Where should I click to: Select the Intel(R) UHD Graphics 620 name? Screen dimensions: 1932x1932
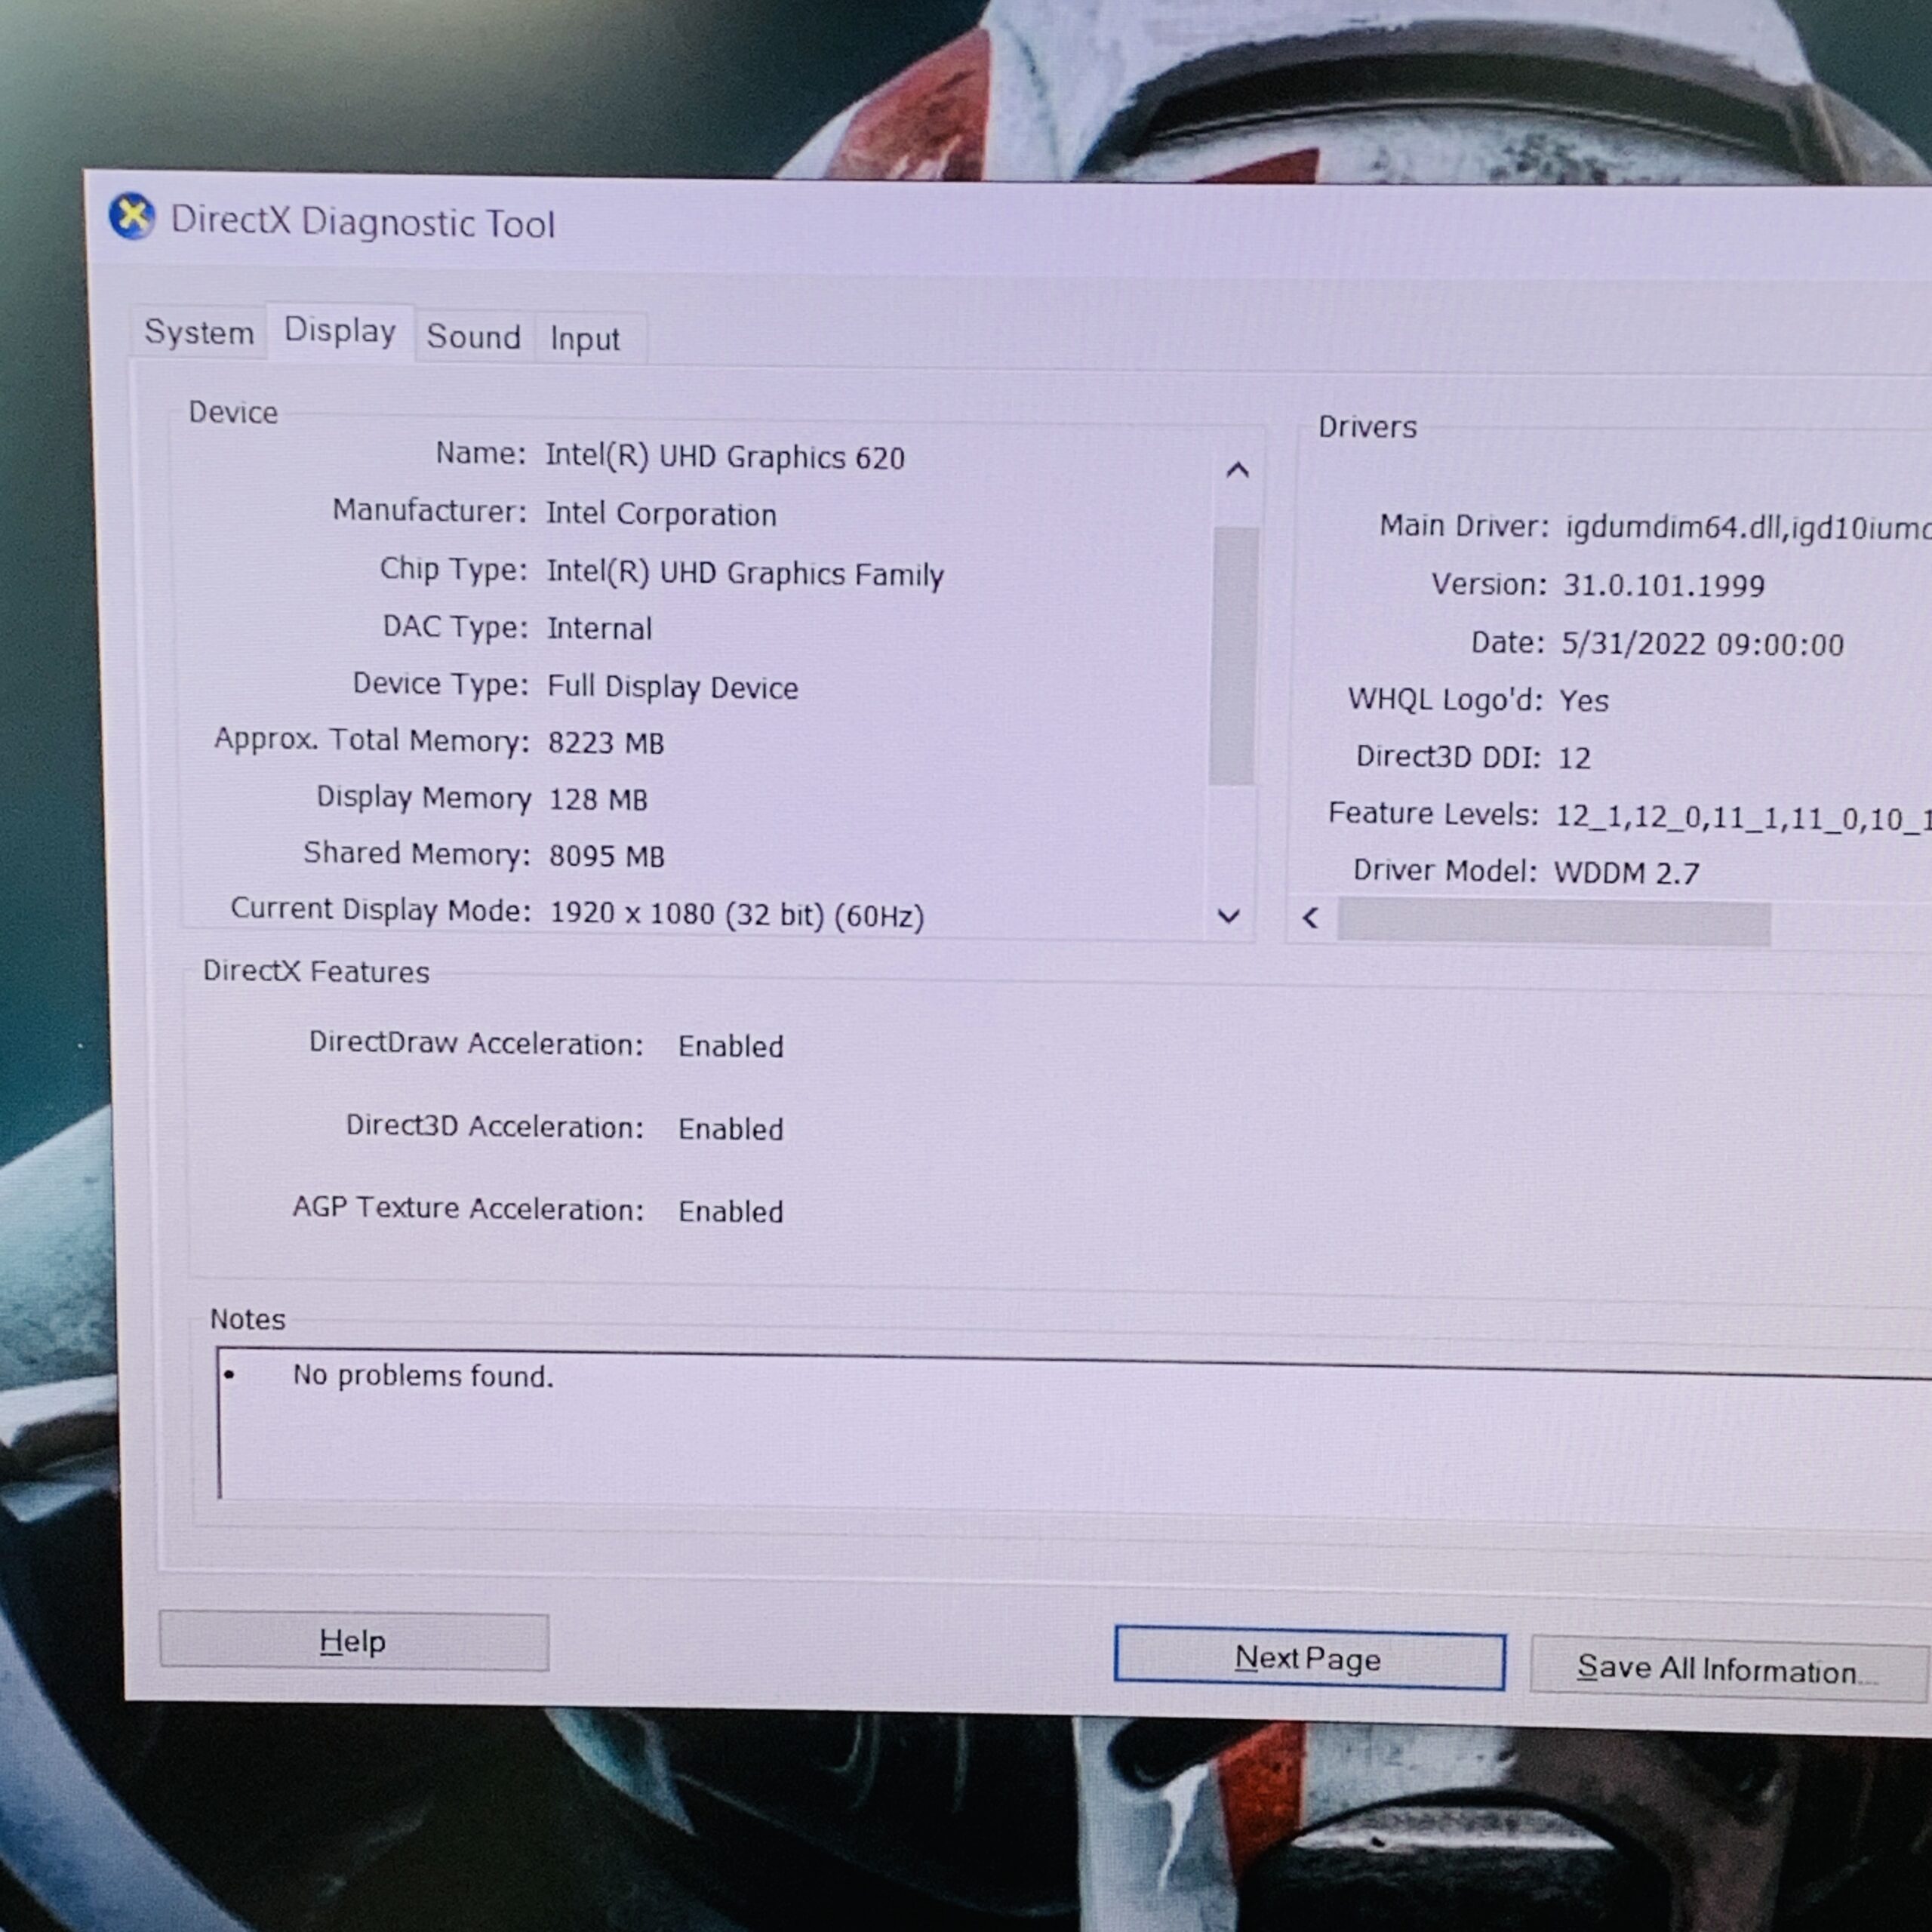pos(725,457)
